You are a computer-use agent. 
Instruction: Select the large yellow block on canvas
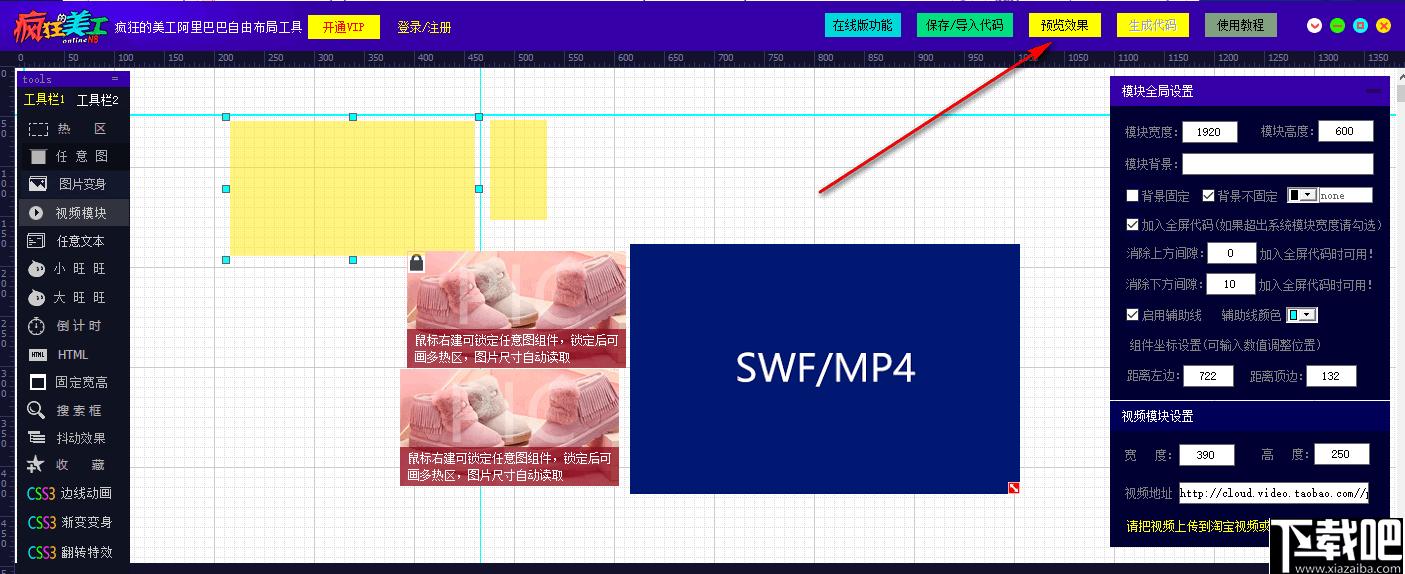[352, 188]
